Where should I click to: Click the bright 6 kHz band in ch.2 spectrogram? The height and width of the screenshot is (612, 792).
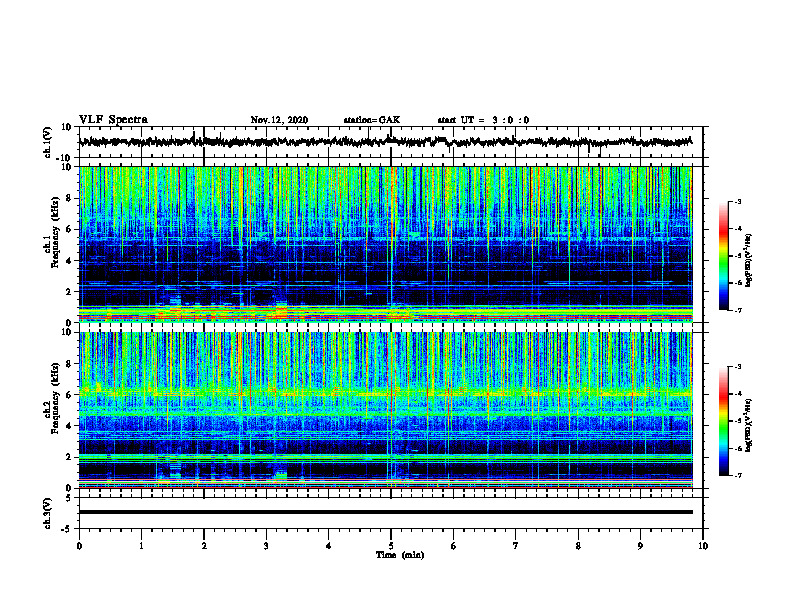(385, 393)
